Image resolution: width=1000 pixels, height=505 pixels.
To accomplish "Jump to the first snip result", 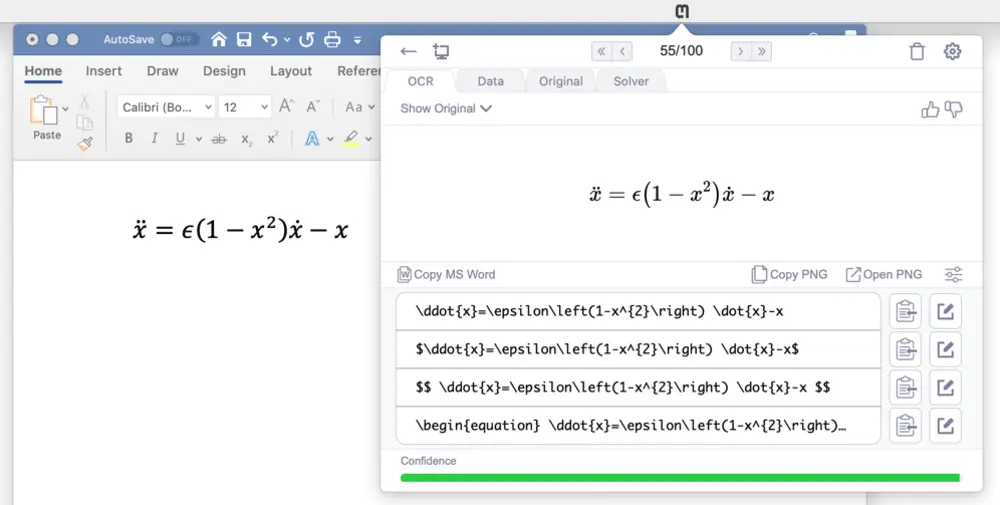I will pos(601,52).
